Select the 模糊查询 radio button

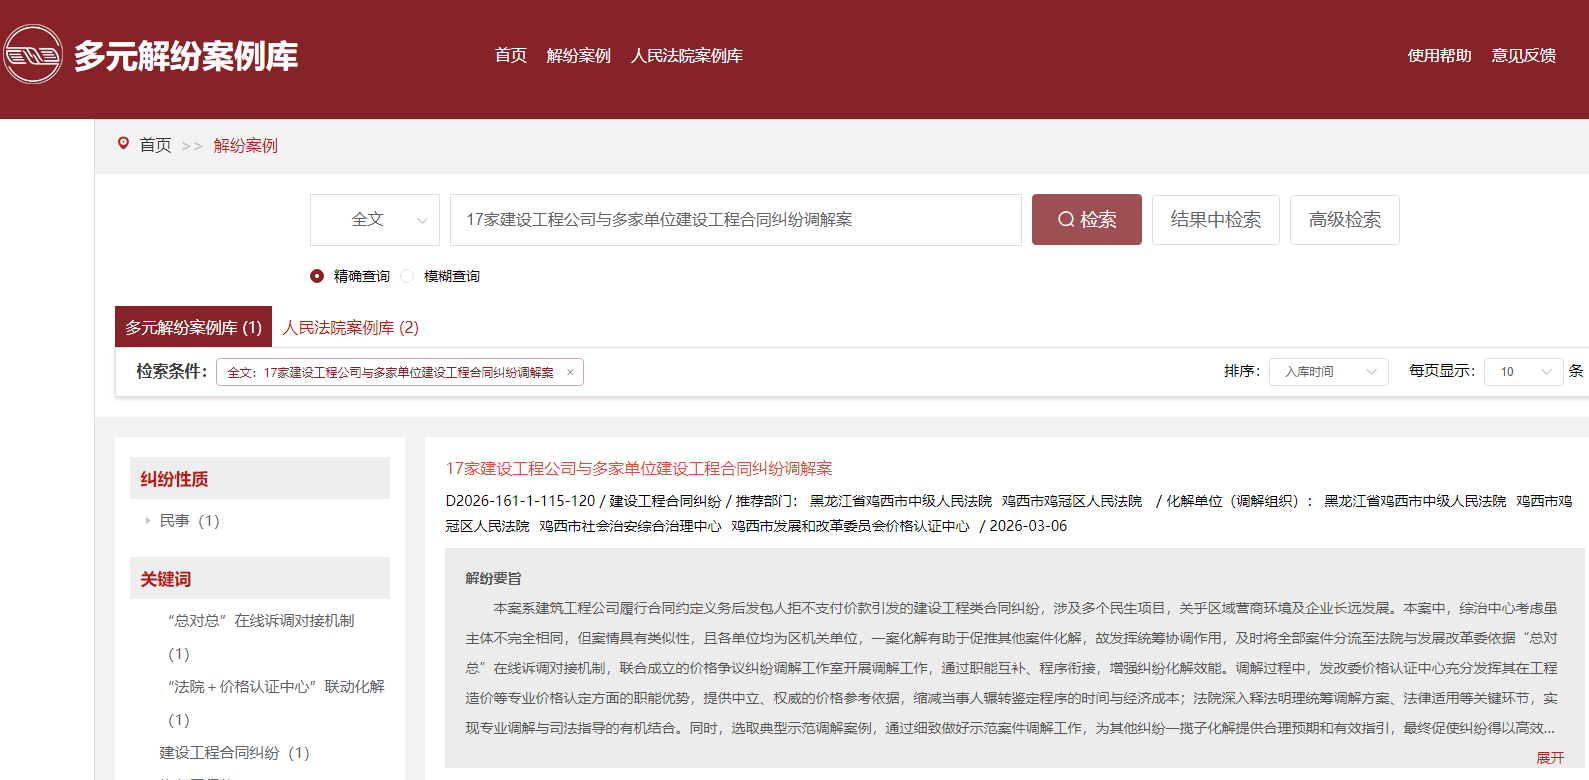click(x=407, y=276)
